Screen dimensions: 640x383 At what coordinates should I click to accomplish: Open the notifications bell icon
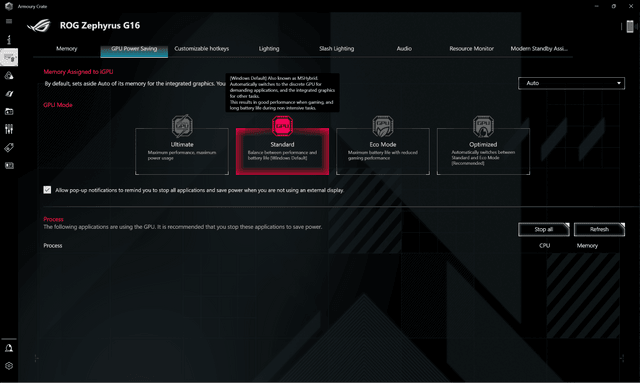pyautogui.click(x=9, y=348)
